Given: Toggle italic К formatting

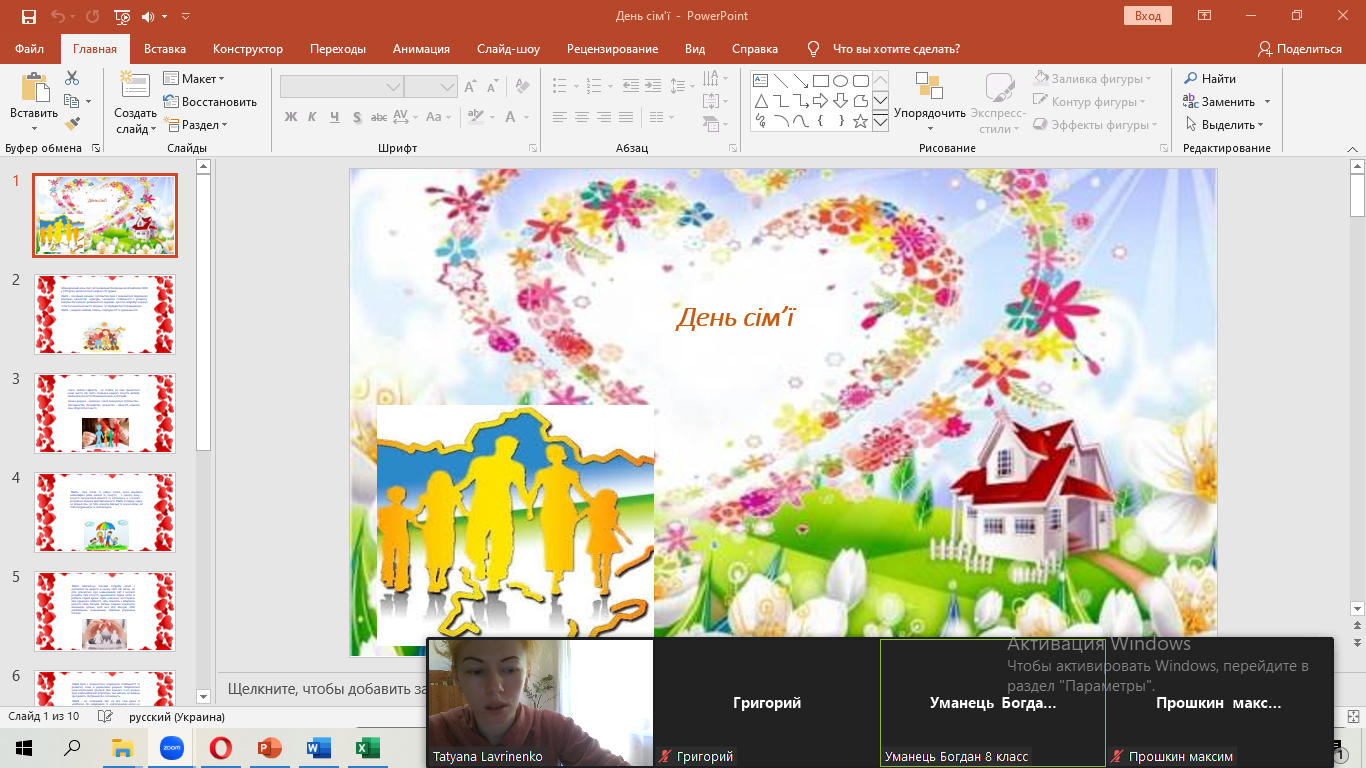Looking at the screenshot, I should point(311,117).
